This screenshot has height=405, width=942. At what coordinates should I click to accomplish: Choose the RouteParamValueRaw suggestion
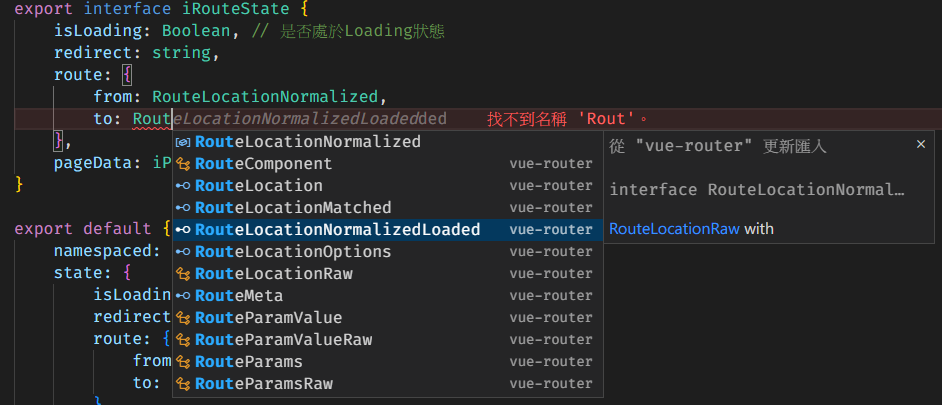[x=387, y=340]
